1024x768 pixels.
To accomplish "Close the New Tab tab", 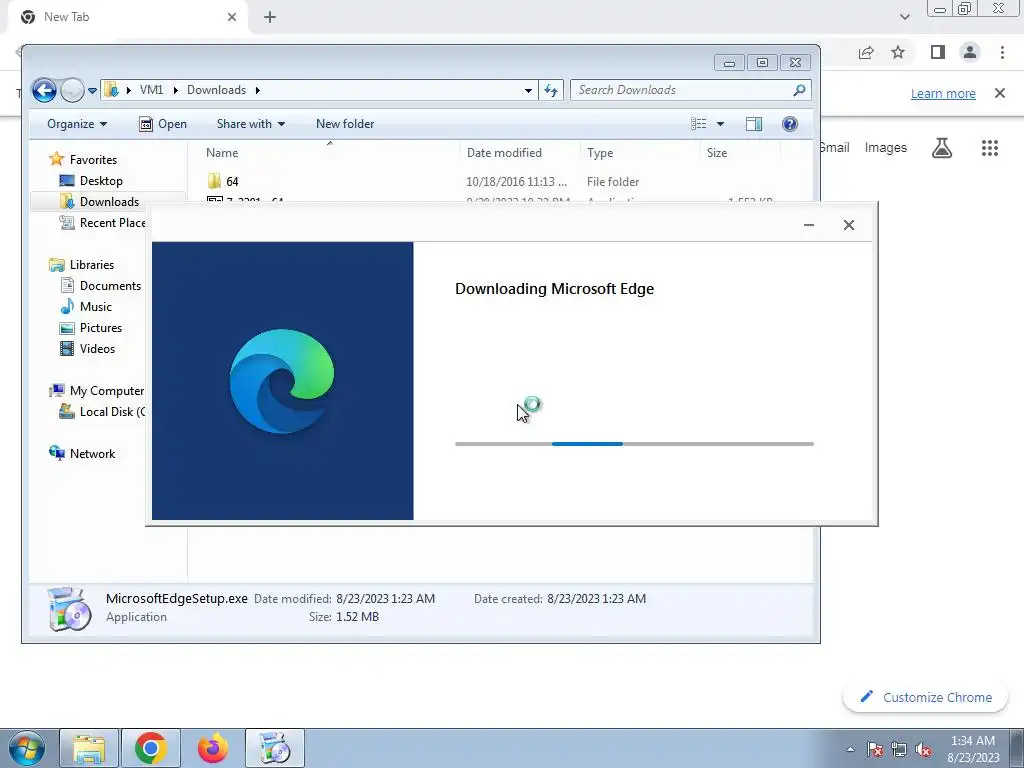I will 232,17.
